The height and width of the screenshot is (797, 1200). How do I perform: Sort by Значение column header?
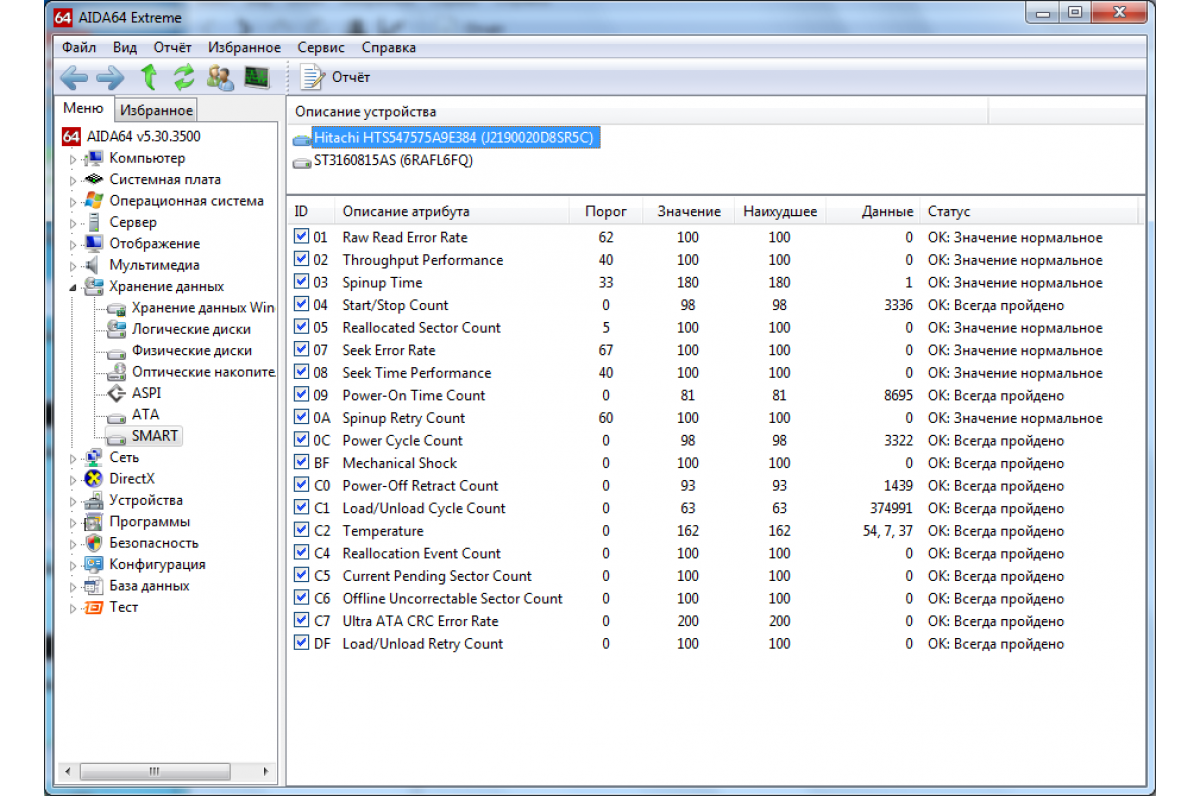point(689,212)
